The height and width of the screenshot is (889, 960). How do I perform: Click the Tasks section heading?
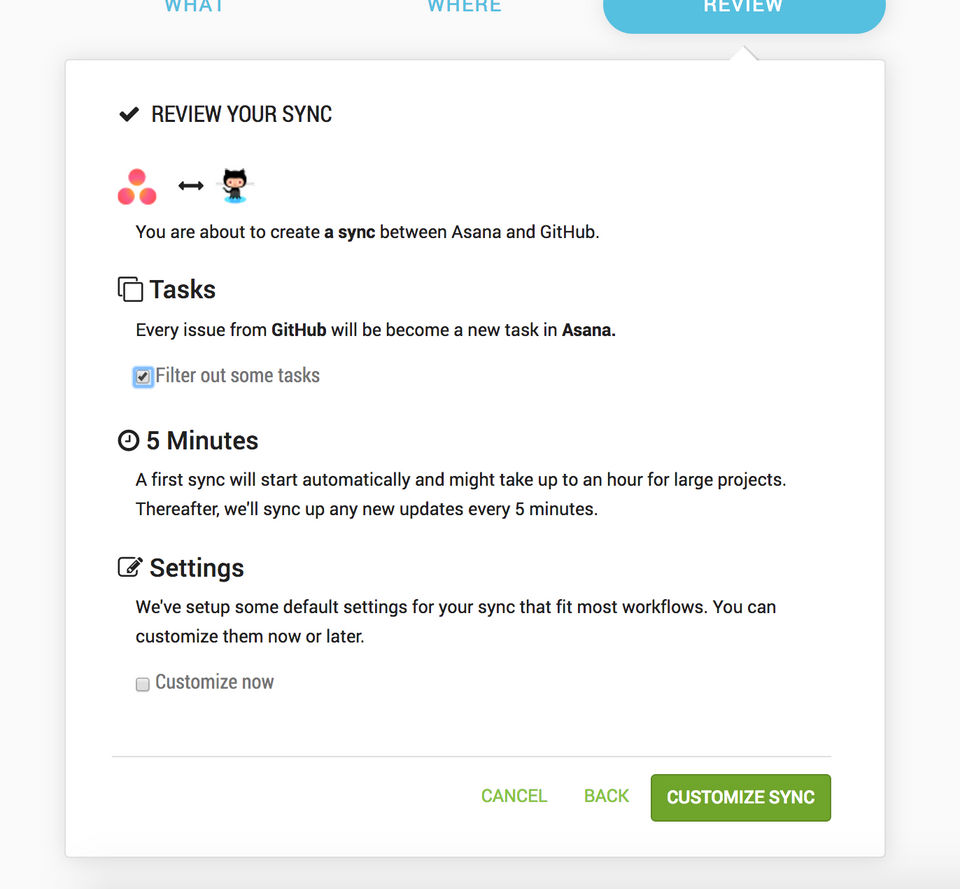[x=182, y=290]
